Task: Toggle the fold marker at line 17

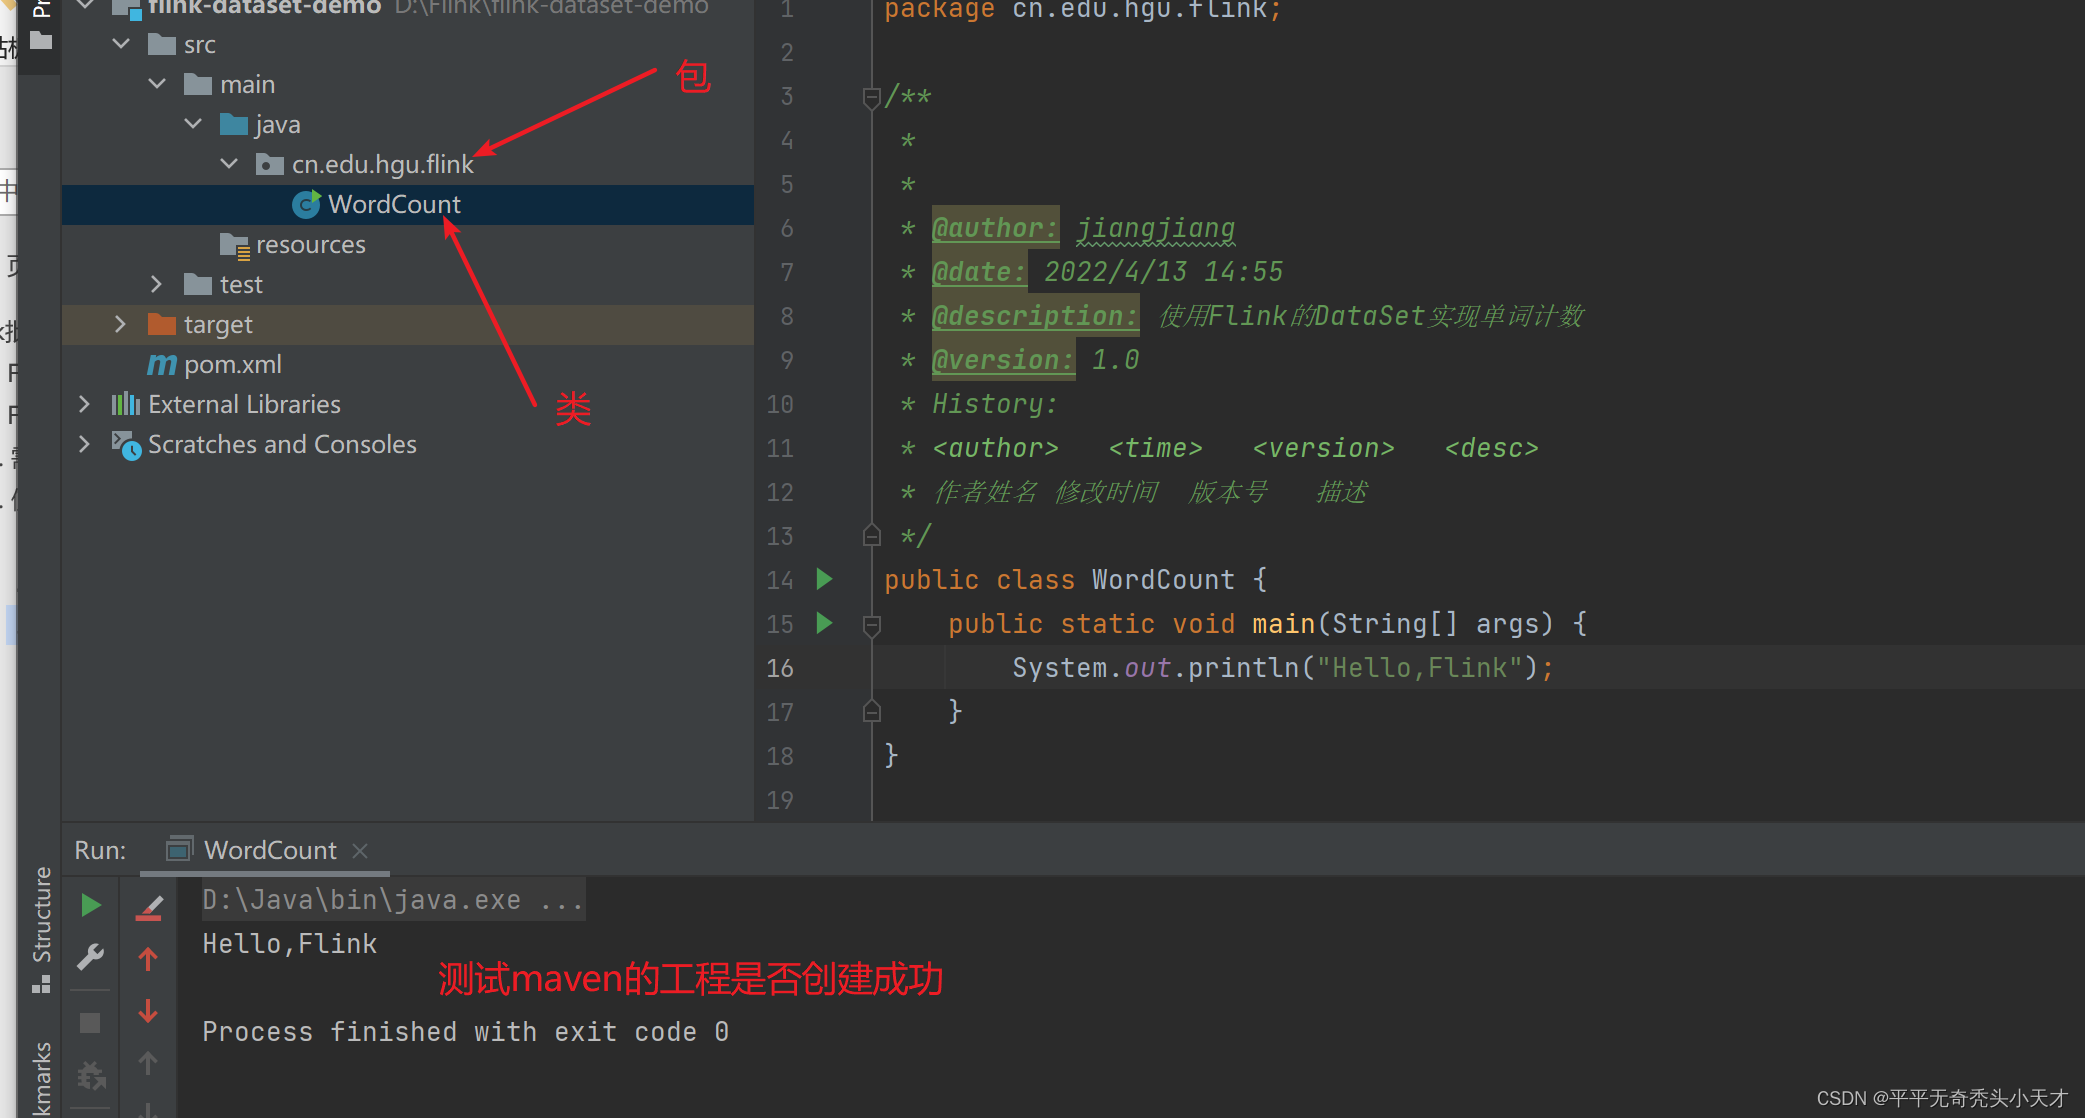Action: pos(871,712)
